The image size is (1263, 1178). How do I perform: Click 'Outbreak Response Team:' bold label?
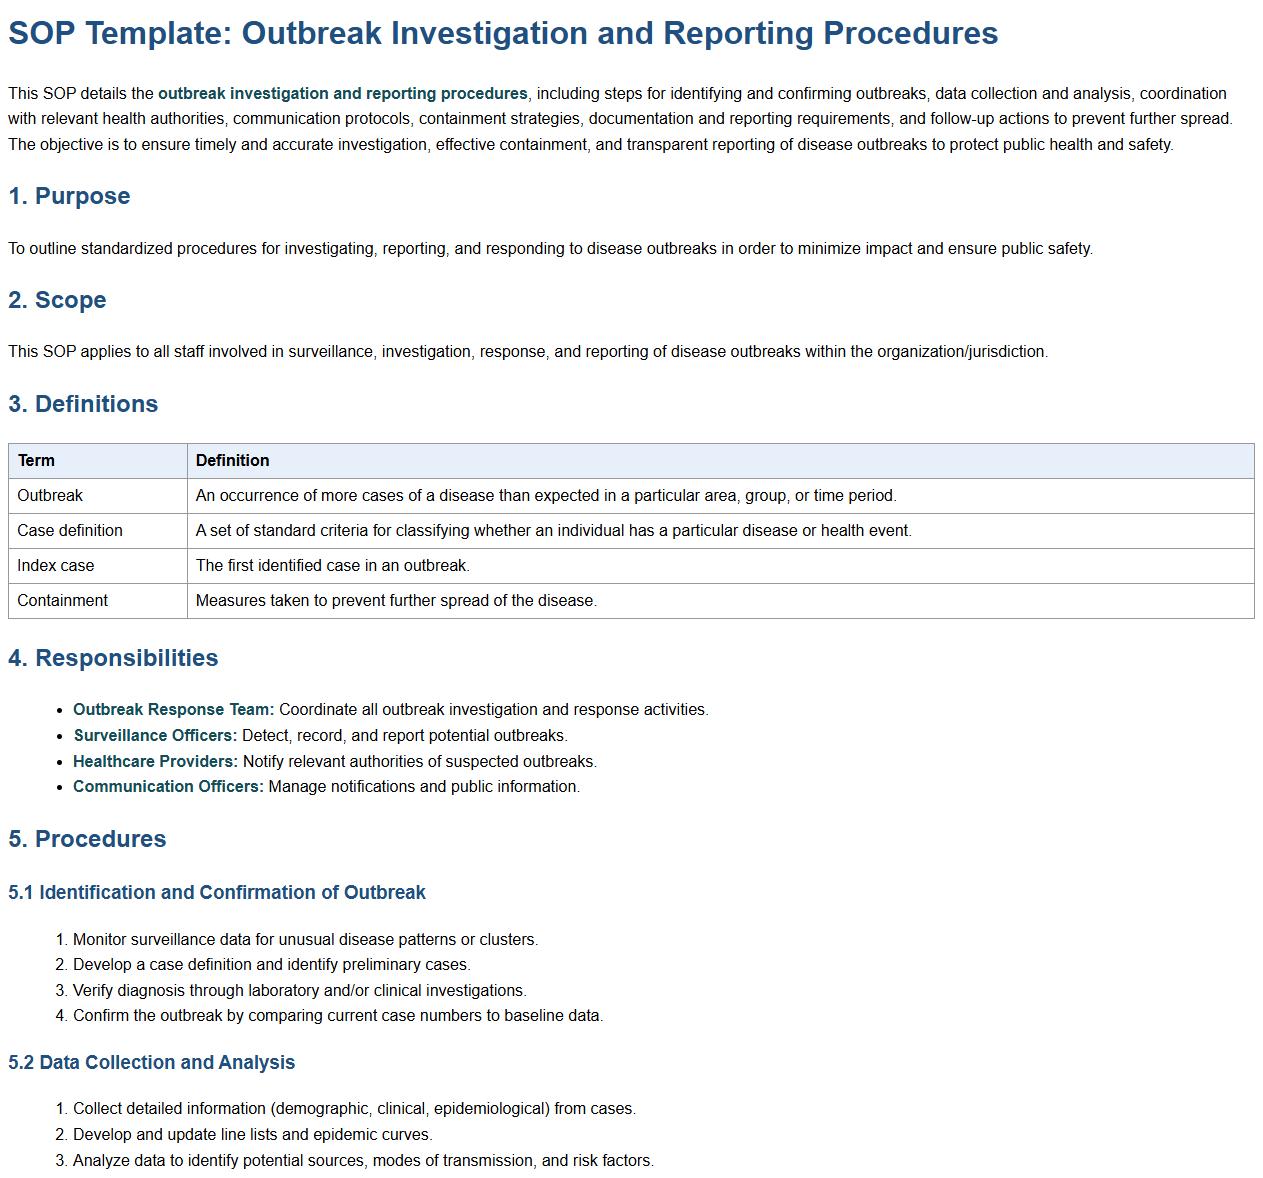point(173,709)
